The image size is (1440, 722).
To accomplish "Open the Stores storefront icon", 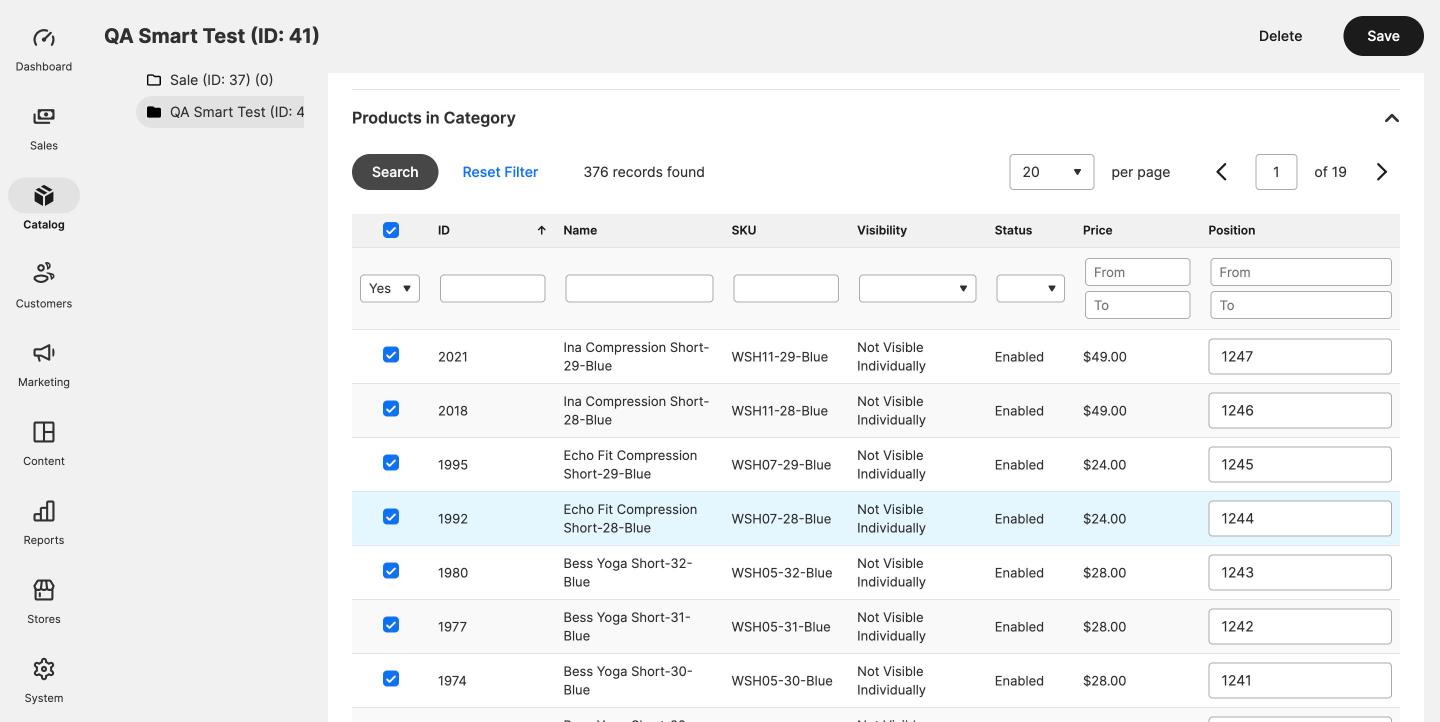I will 44,590.
